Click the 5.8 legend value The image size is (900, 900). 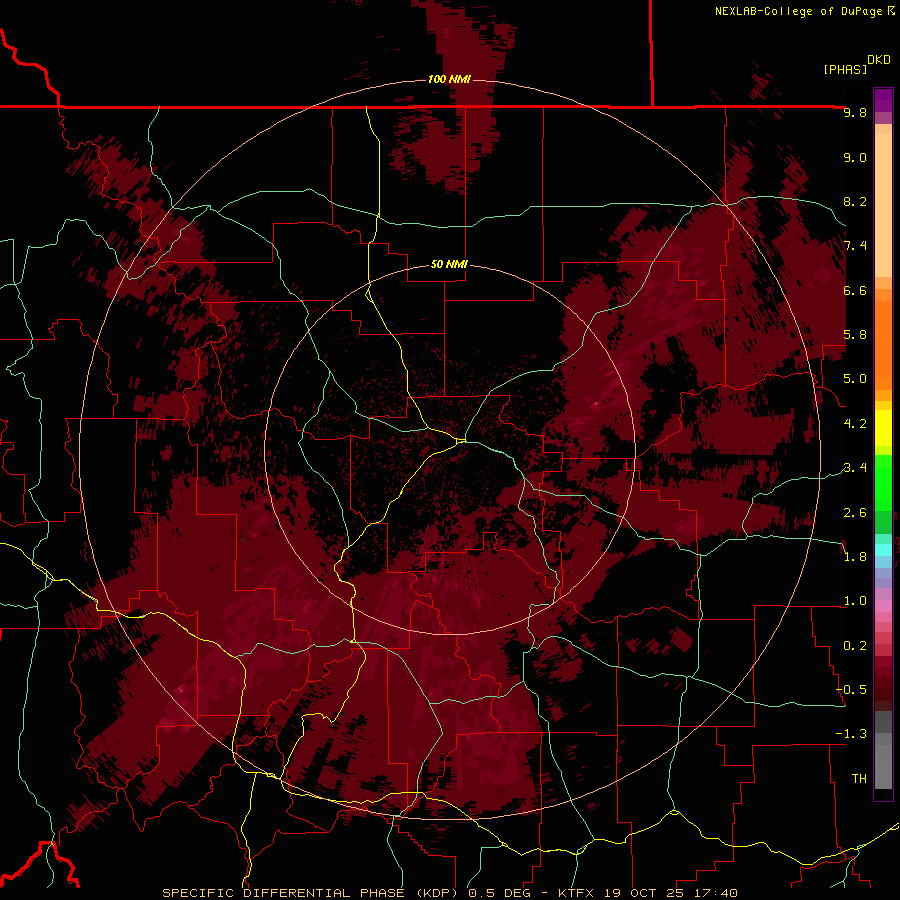855,335
